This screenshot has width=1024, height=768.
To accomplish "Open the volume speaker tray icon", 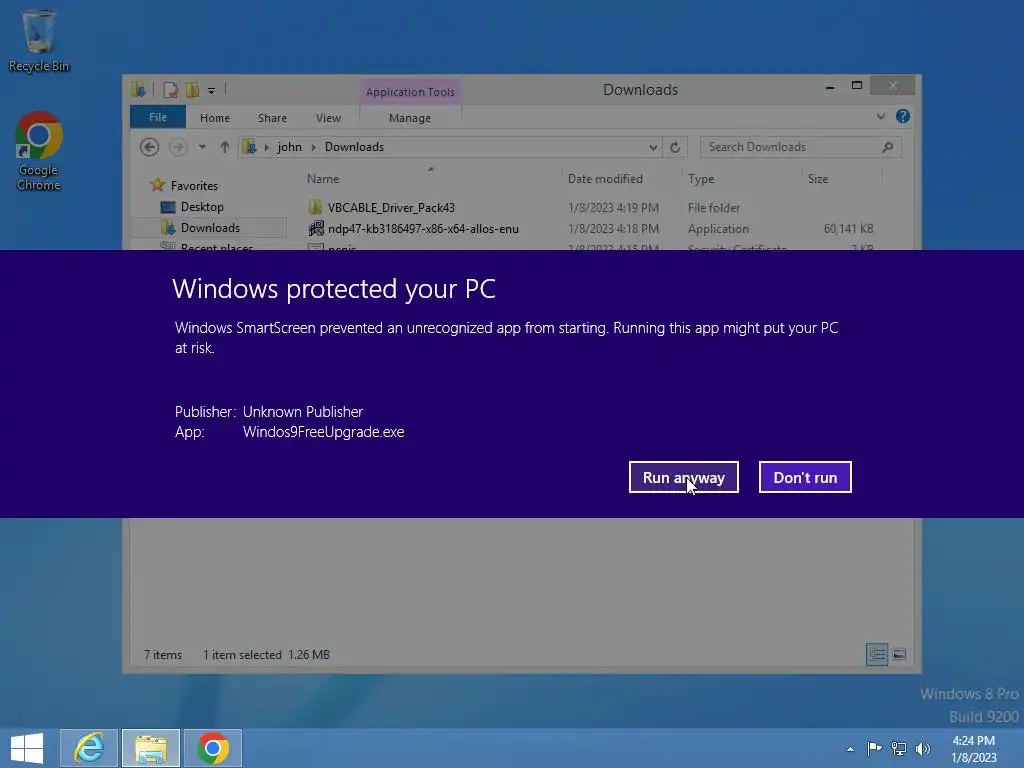I will (923, 748).
